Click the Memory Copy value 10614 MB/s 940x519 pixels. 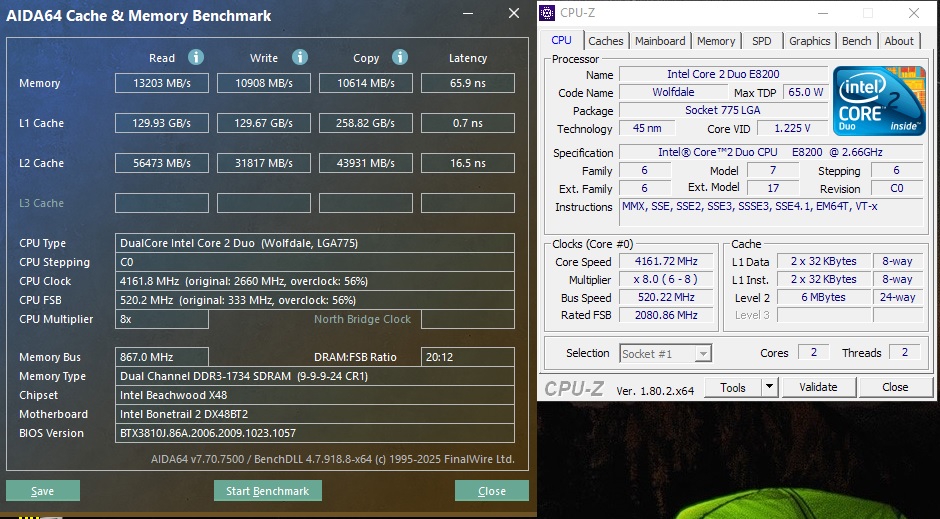[366, 83]
